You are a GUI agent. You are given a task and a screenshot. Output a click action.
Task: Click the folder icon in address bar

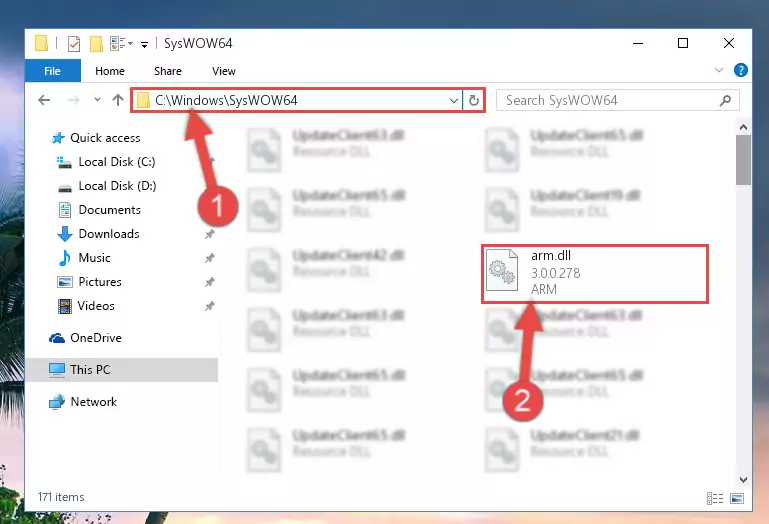(143, 101)
